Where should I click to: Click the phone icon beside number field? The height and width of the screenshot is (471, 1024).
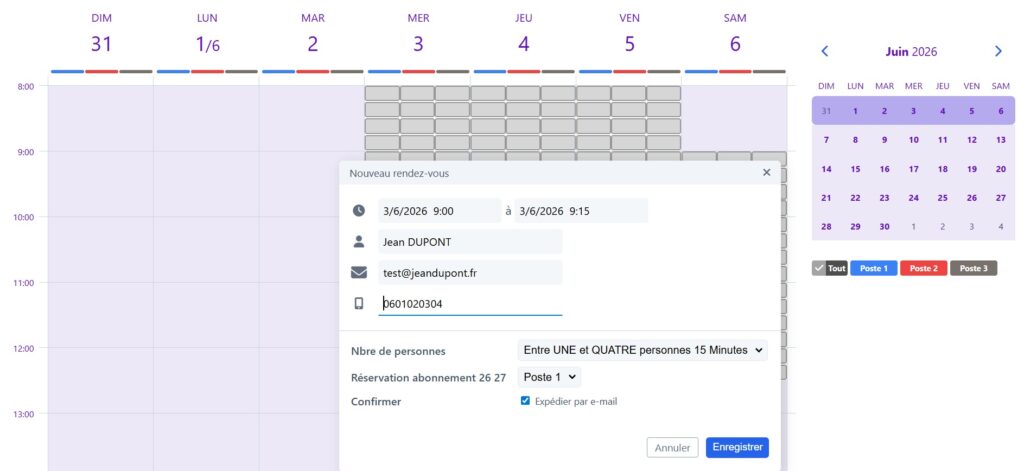pos(359,303)
